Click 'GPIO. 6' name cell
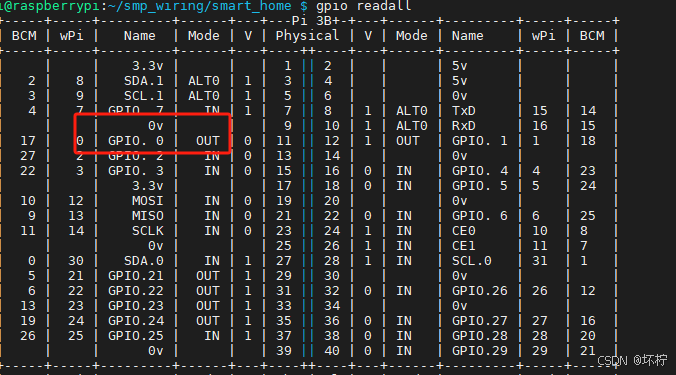Viewport: 676px width, 375px height. click(x=479, y=216)
